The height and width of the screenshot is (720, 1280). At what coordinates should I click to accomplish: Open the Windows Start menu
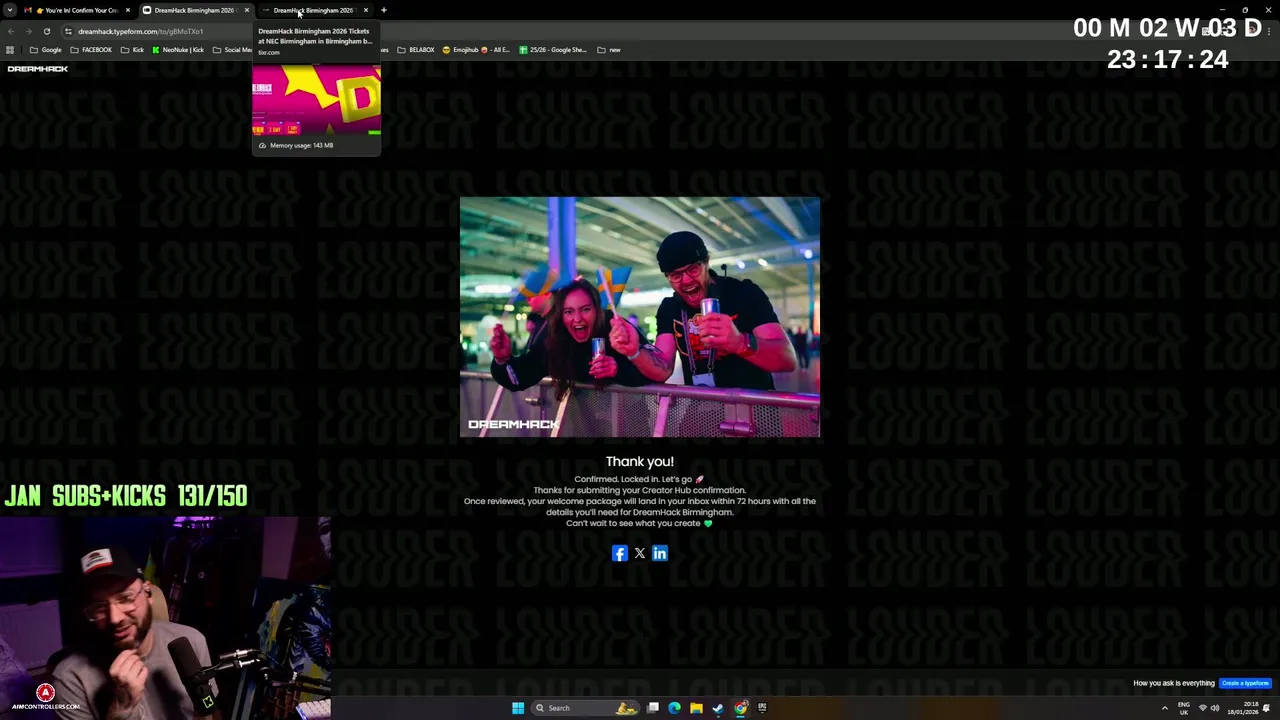518,708
